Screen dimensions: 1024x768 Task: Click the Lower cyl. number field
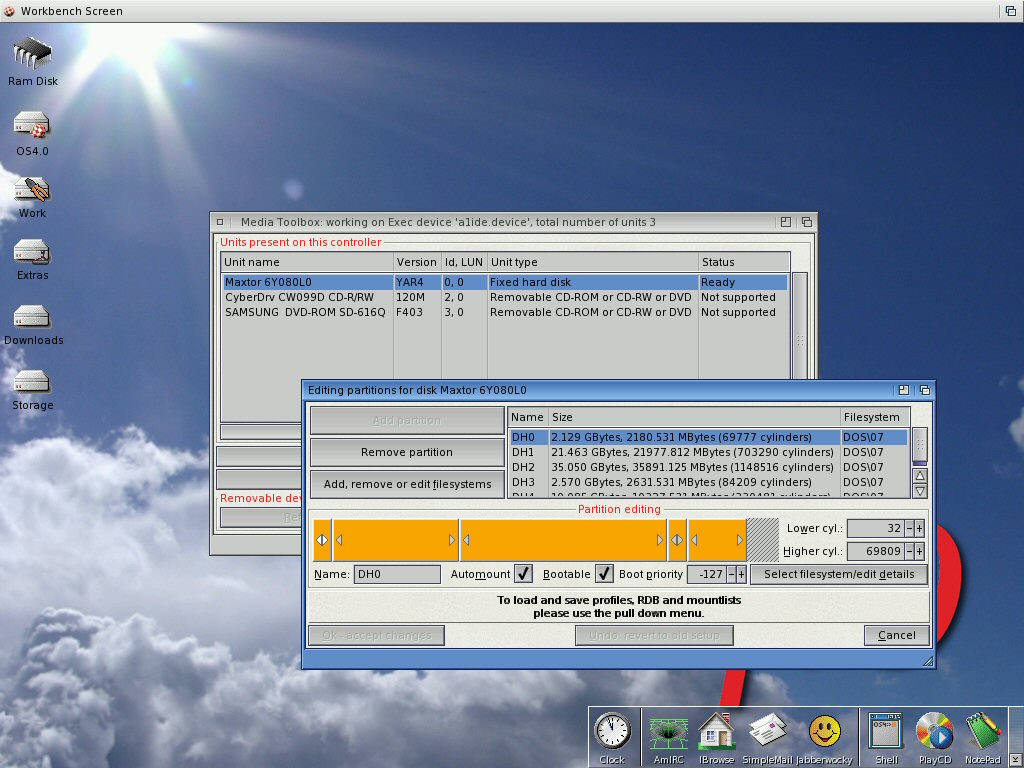point(876,528)
